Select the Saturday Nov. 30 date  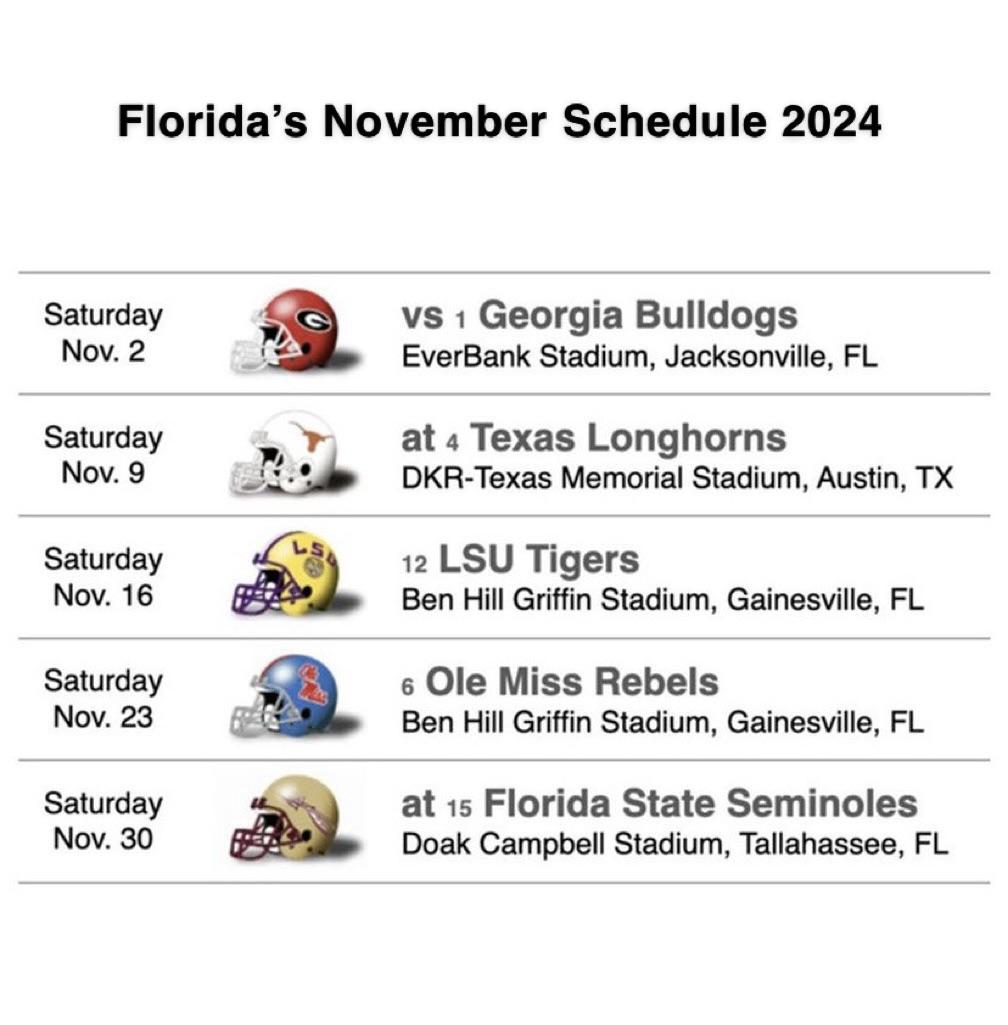tap(103, 821)
